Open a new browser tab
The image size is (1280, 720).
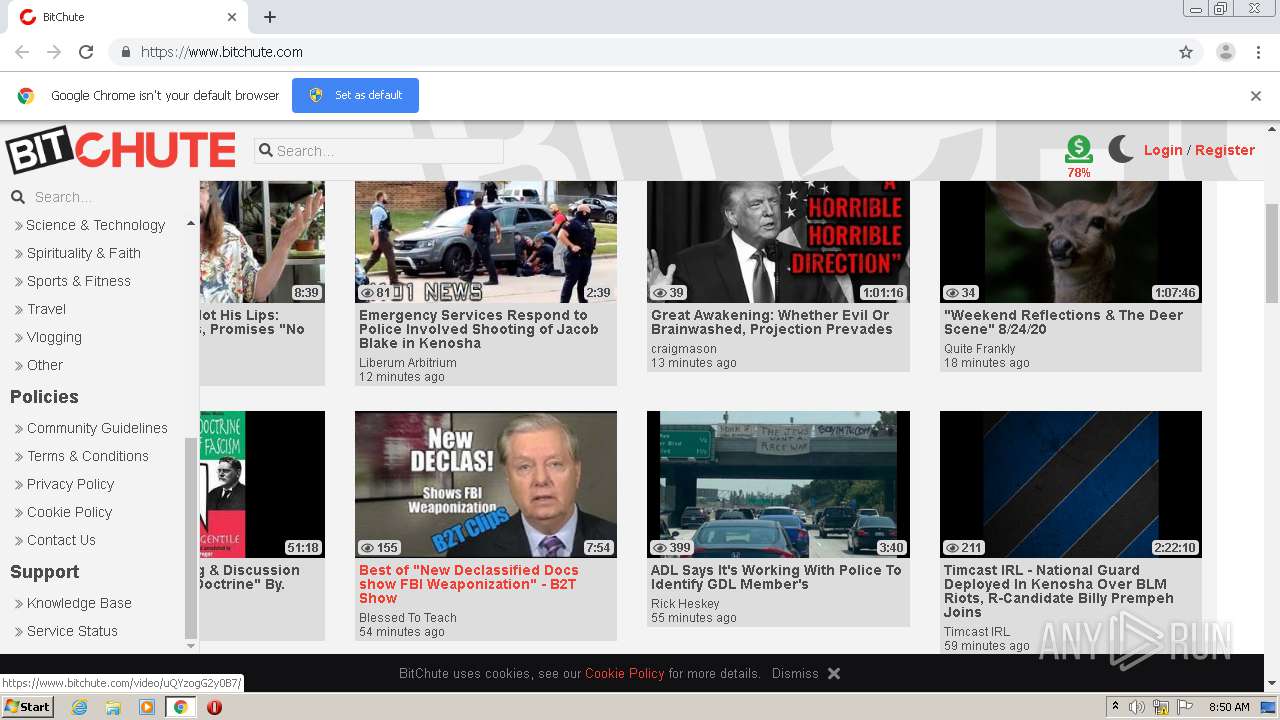pos(270,17)
